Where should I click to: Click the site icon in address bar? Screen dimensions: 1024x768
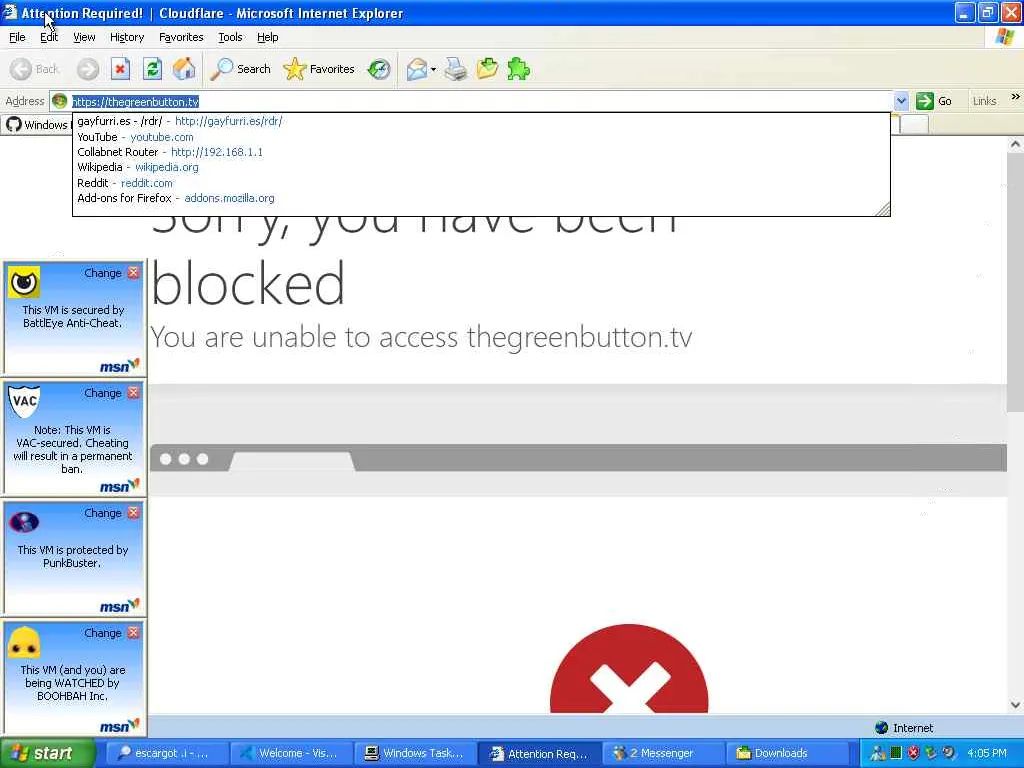coord(59,101)
